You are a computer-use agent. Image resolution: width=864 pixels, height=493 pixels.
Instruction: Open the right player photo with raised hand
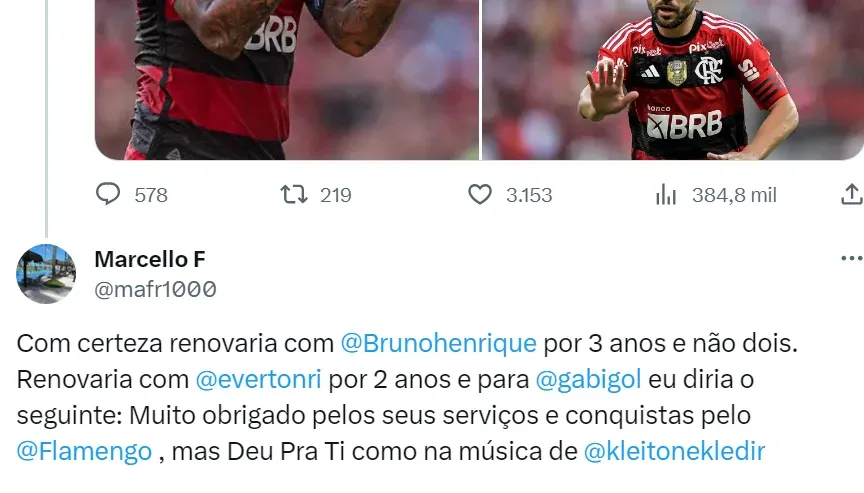(x=673, y=80)
